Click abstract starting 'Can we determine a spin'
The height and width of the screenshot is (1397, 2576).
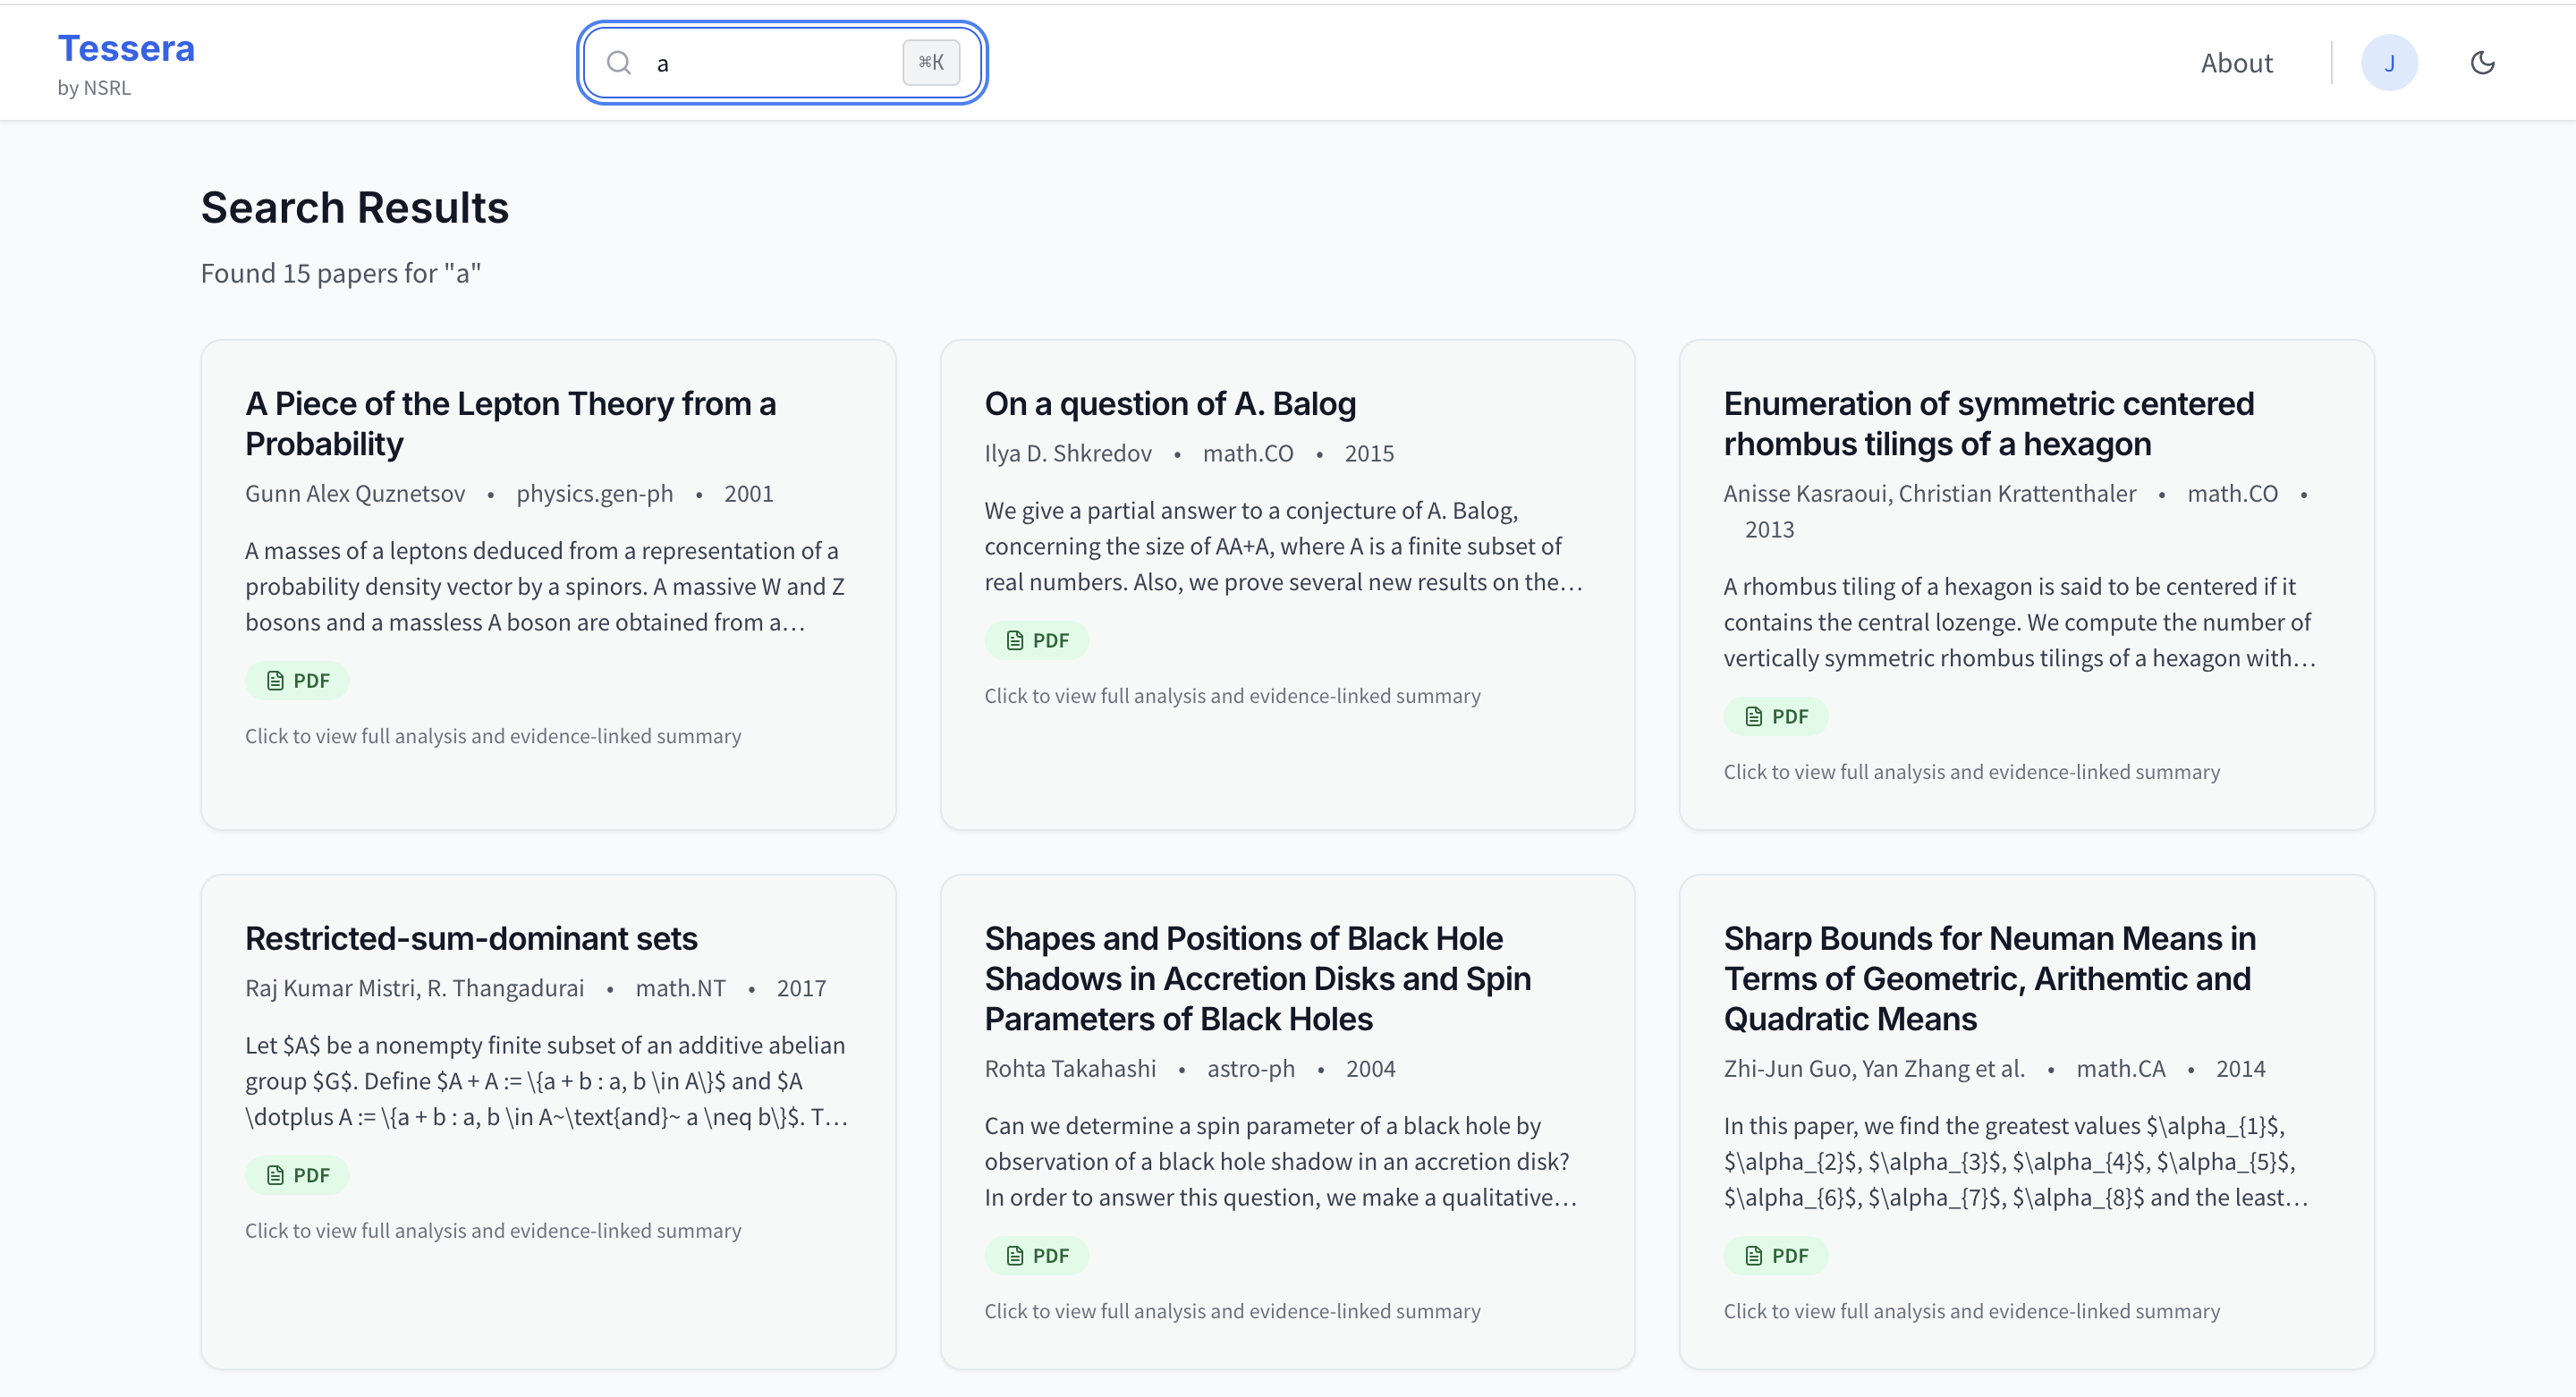(x=1281, y=1162)
